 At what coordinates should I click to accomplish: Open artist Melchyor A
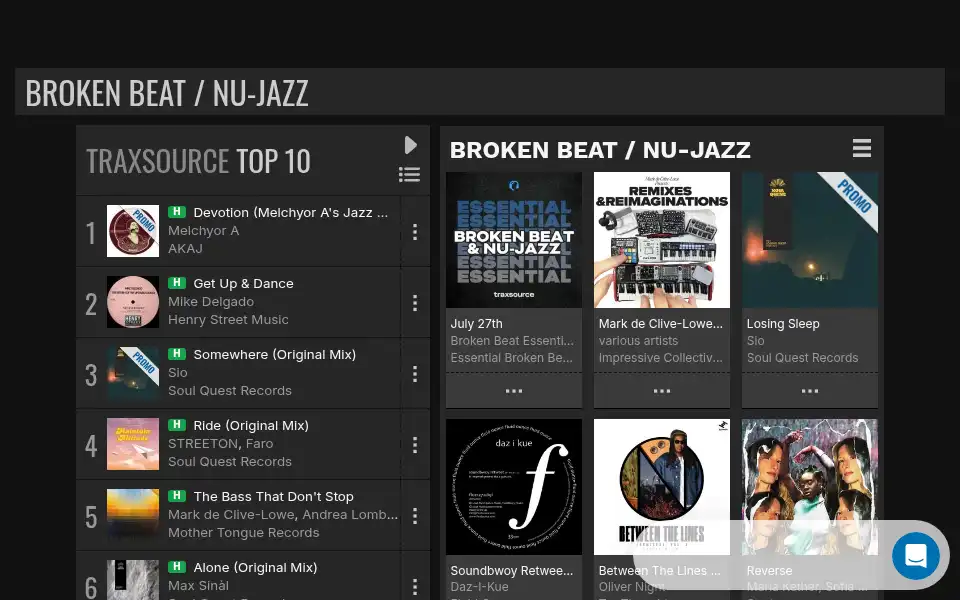(x=204, y=231)
